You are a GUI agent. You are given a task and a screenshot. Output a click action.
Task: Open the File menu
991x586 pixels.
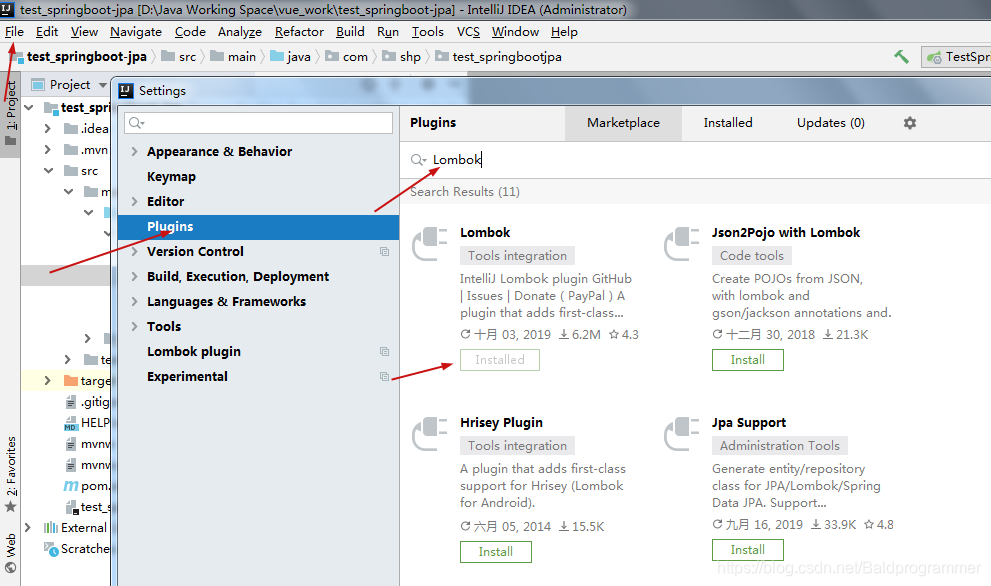[15, 31]
